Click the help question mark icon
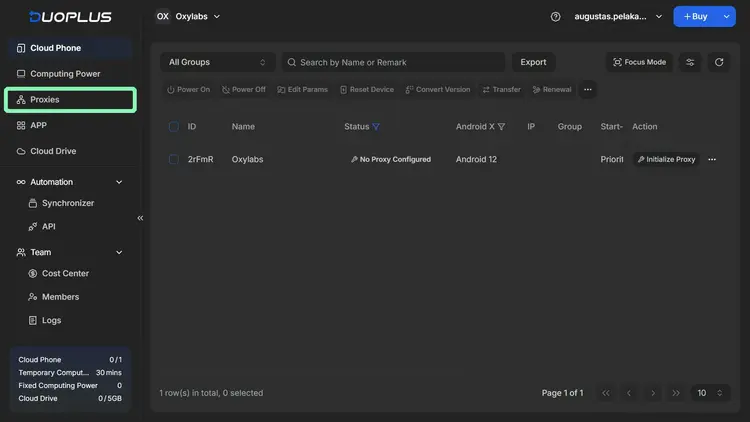The height and width of the screenshot is (422, 750). (556, 17)
